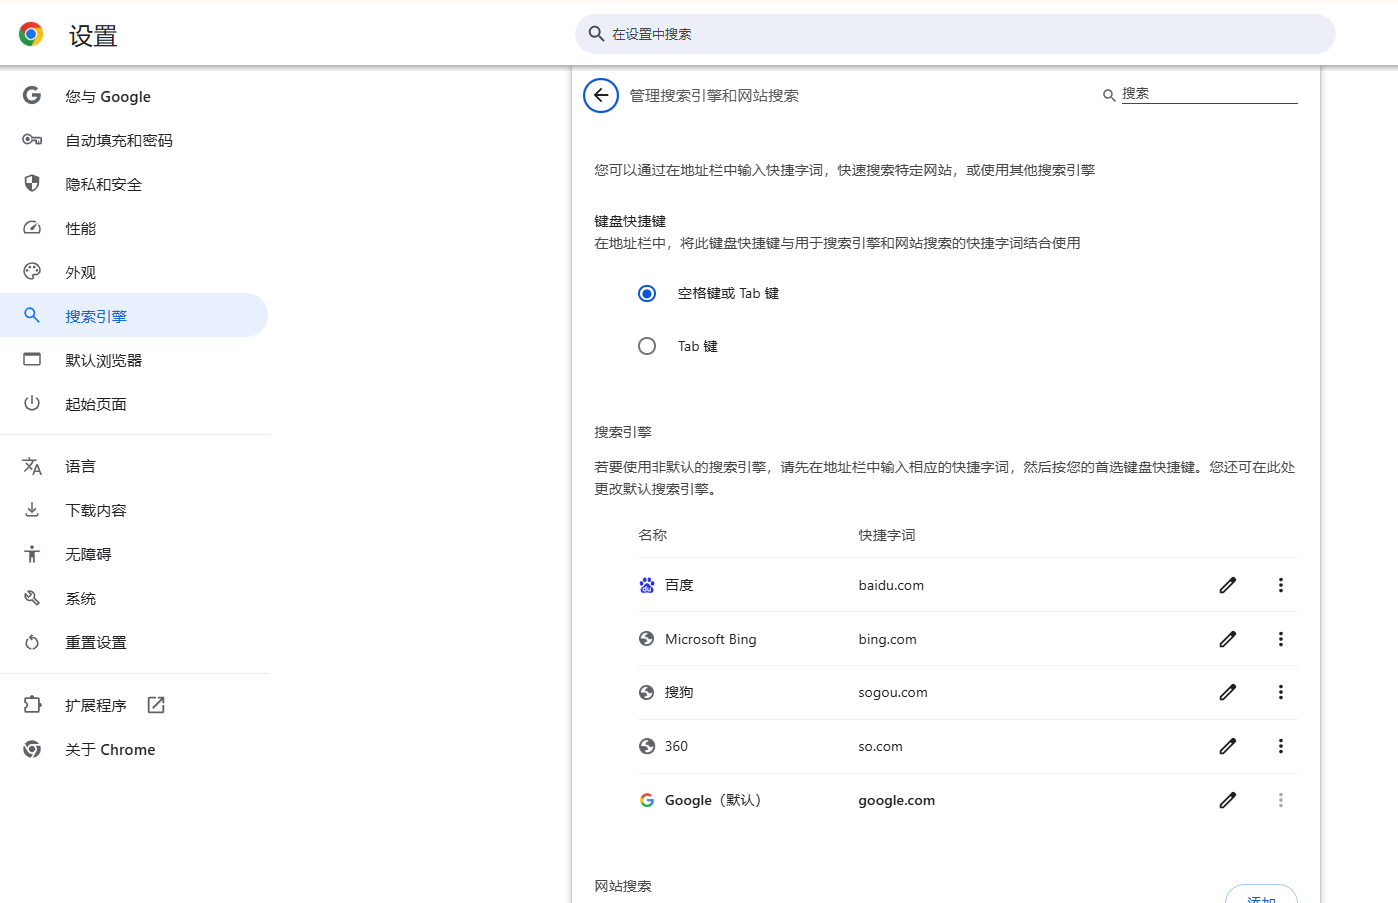Open 自动填充和密码 settings section
Image resolution: width=1398 pixels, height=903 pixels.
click(134, 140)
